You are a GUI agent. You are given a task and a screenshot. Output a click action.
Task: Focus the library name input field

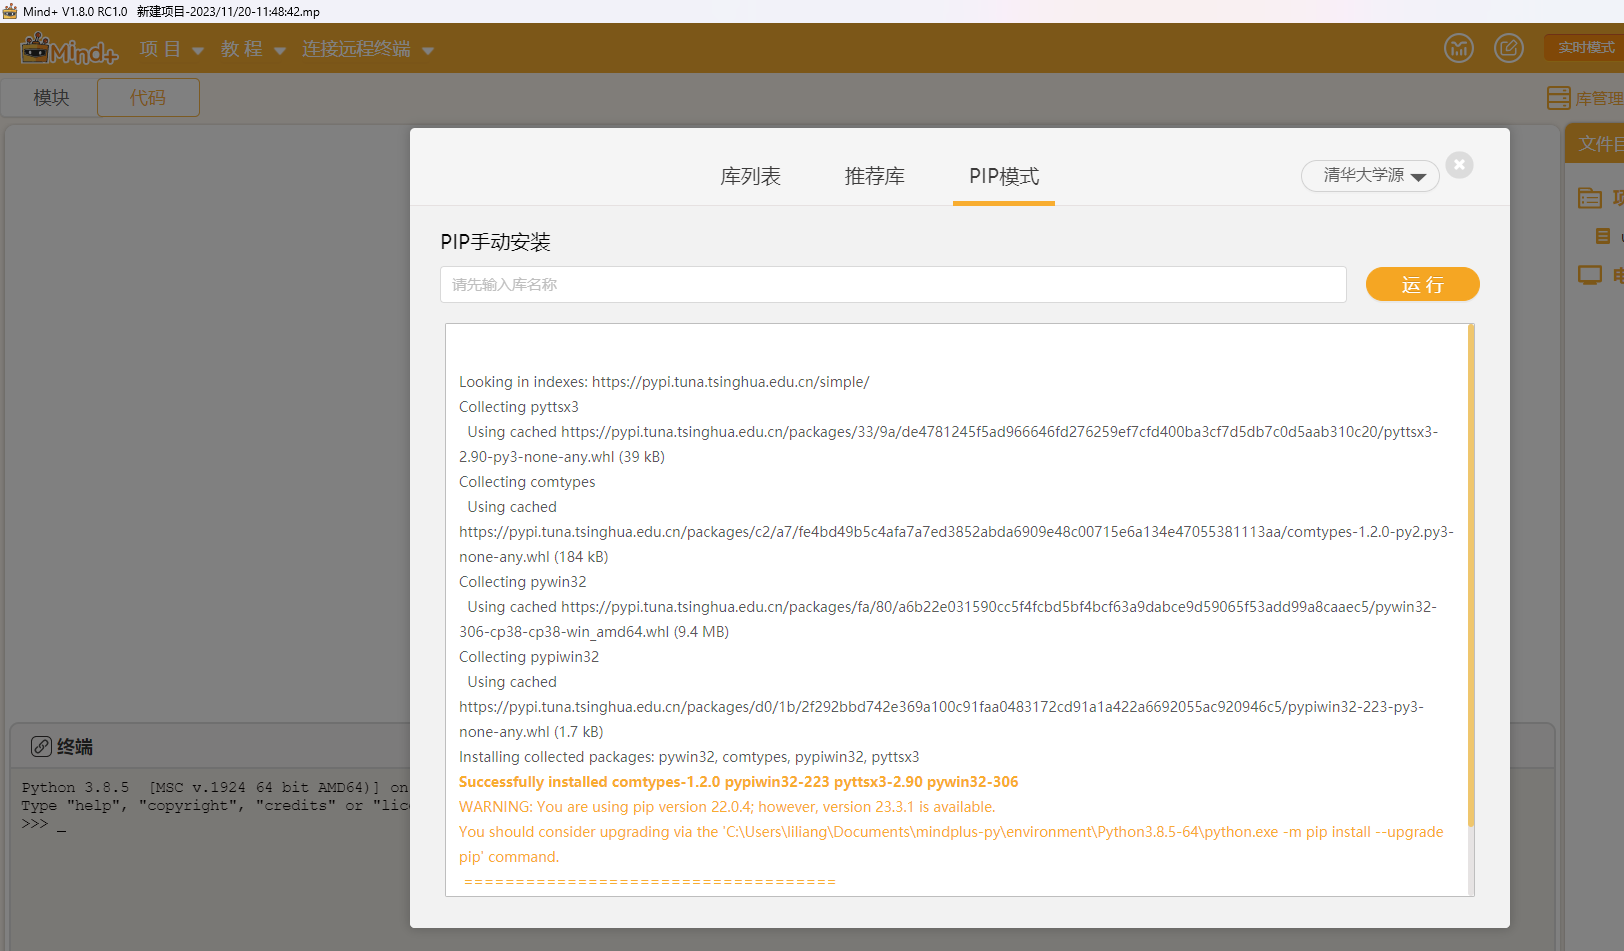[893, 284]
